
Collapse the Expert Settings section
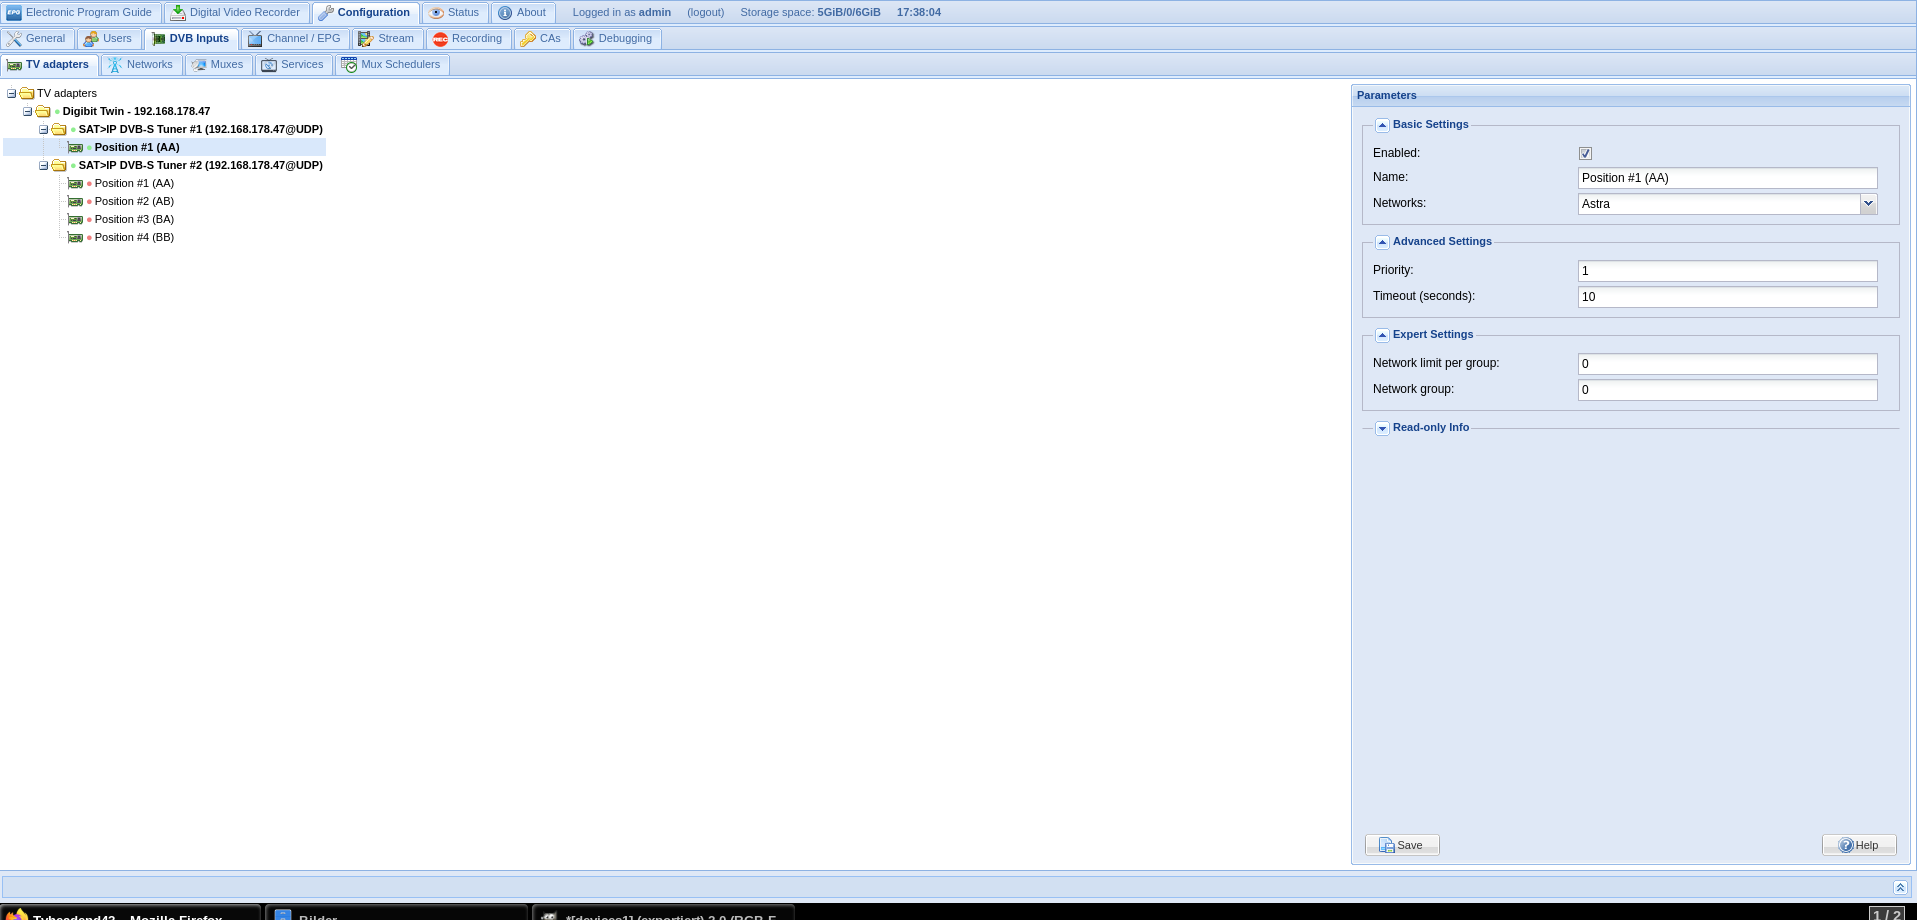pyautogui.click(x=1382, y=335)
